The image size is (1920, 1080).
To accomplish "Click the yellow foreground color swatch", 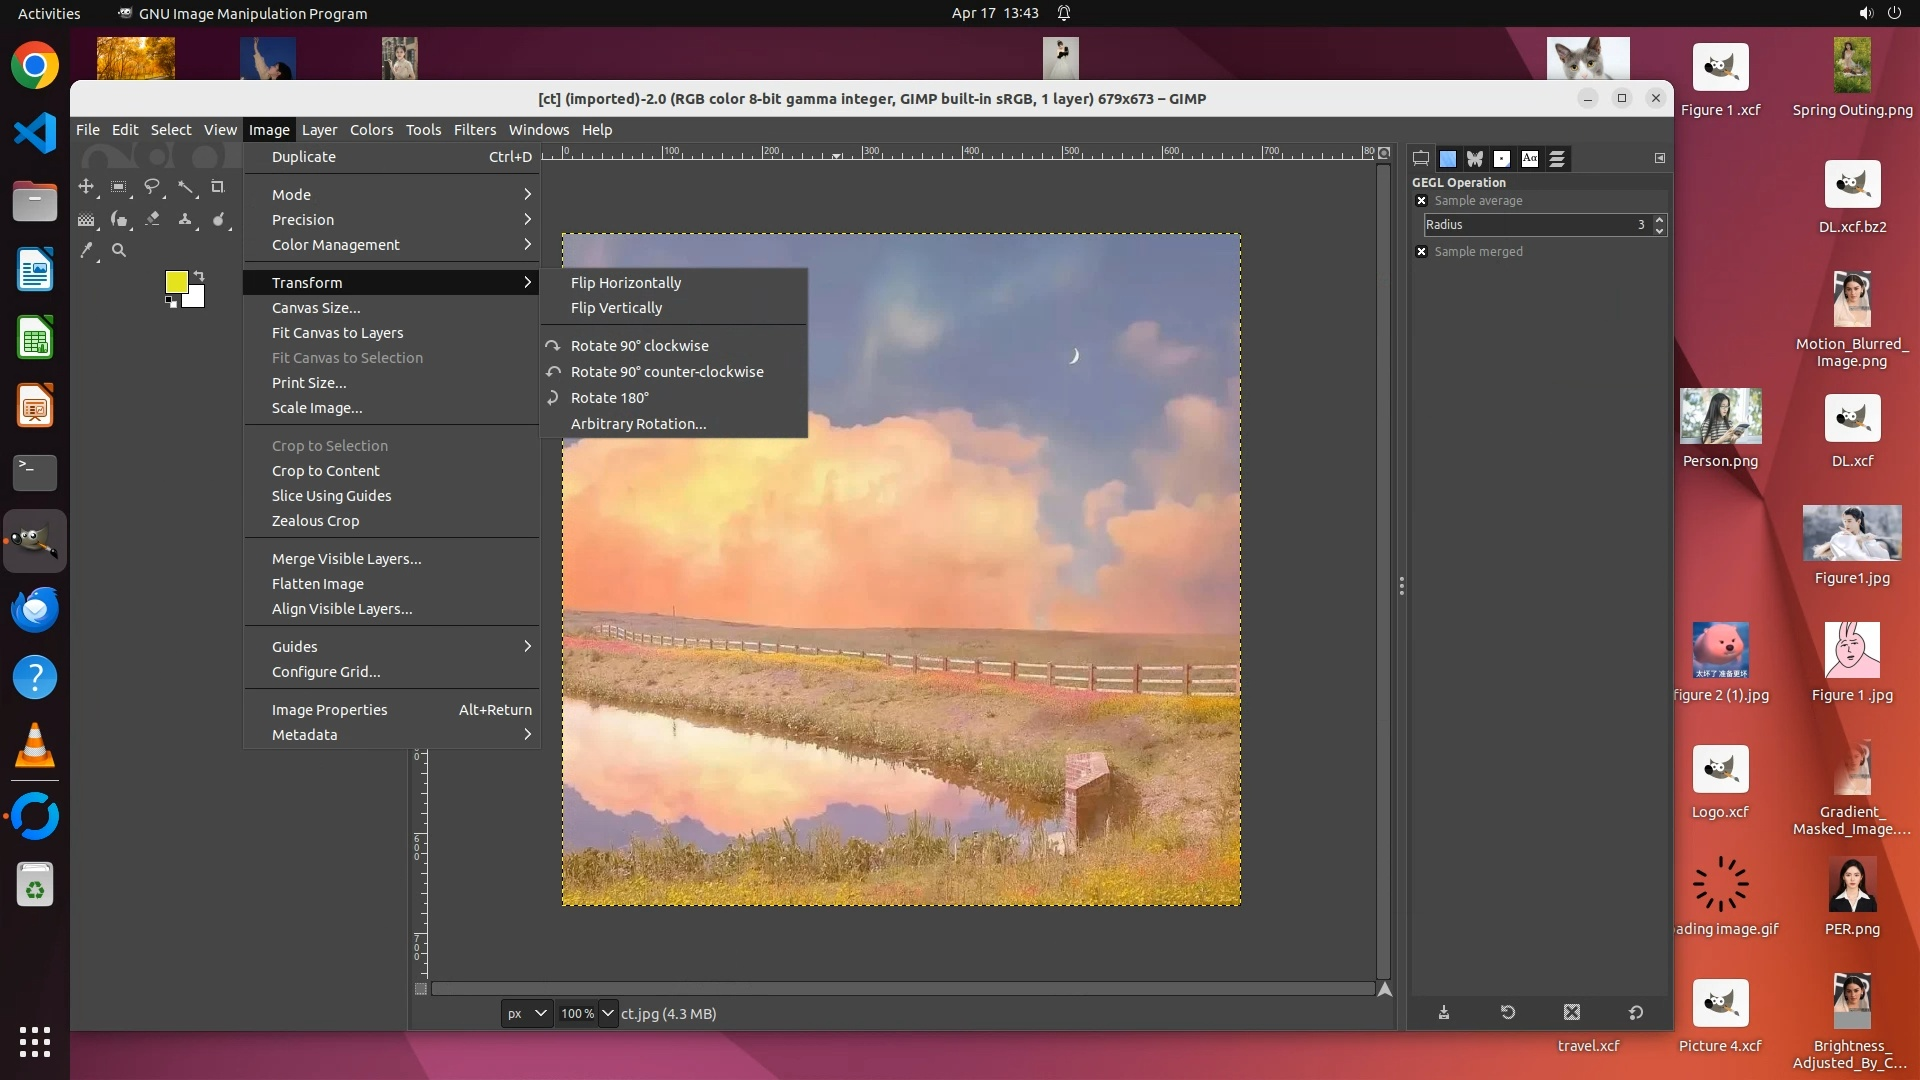I will [176, 282].
